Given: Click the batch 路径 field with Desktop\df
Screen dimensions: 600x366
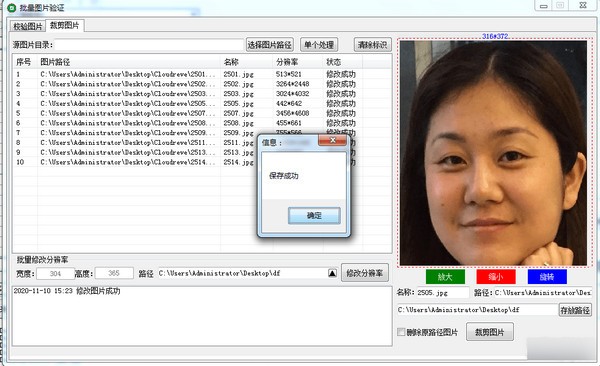Looking at the screenshot, I should 243,273.
